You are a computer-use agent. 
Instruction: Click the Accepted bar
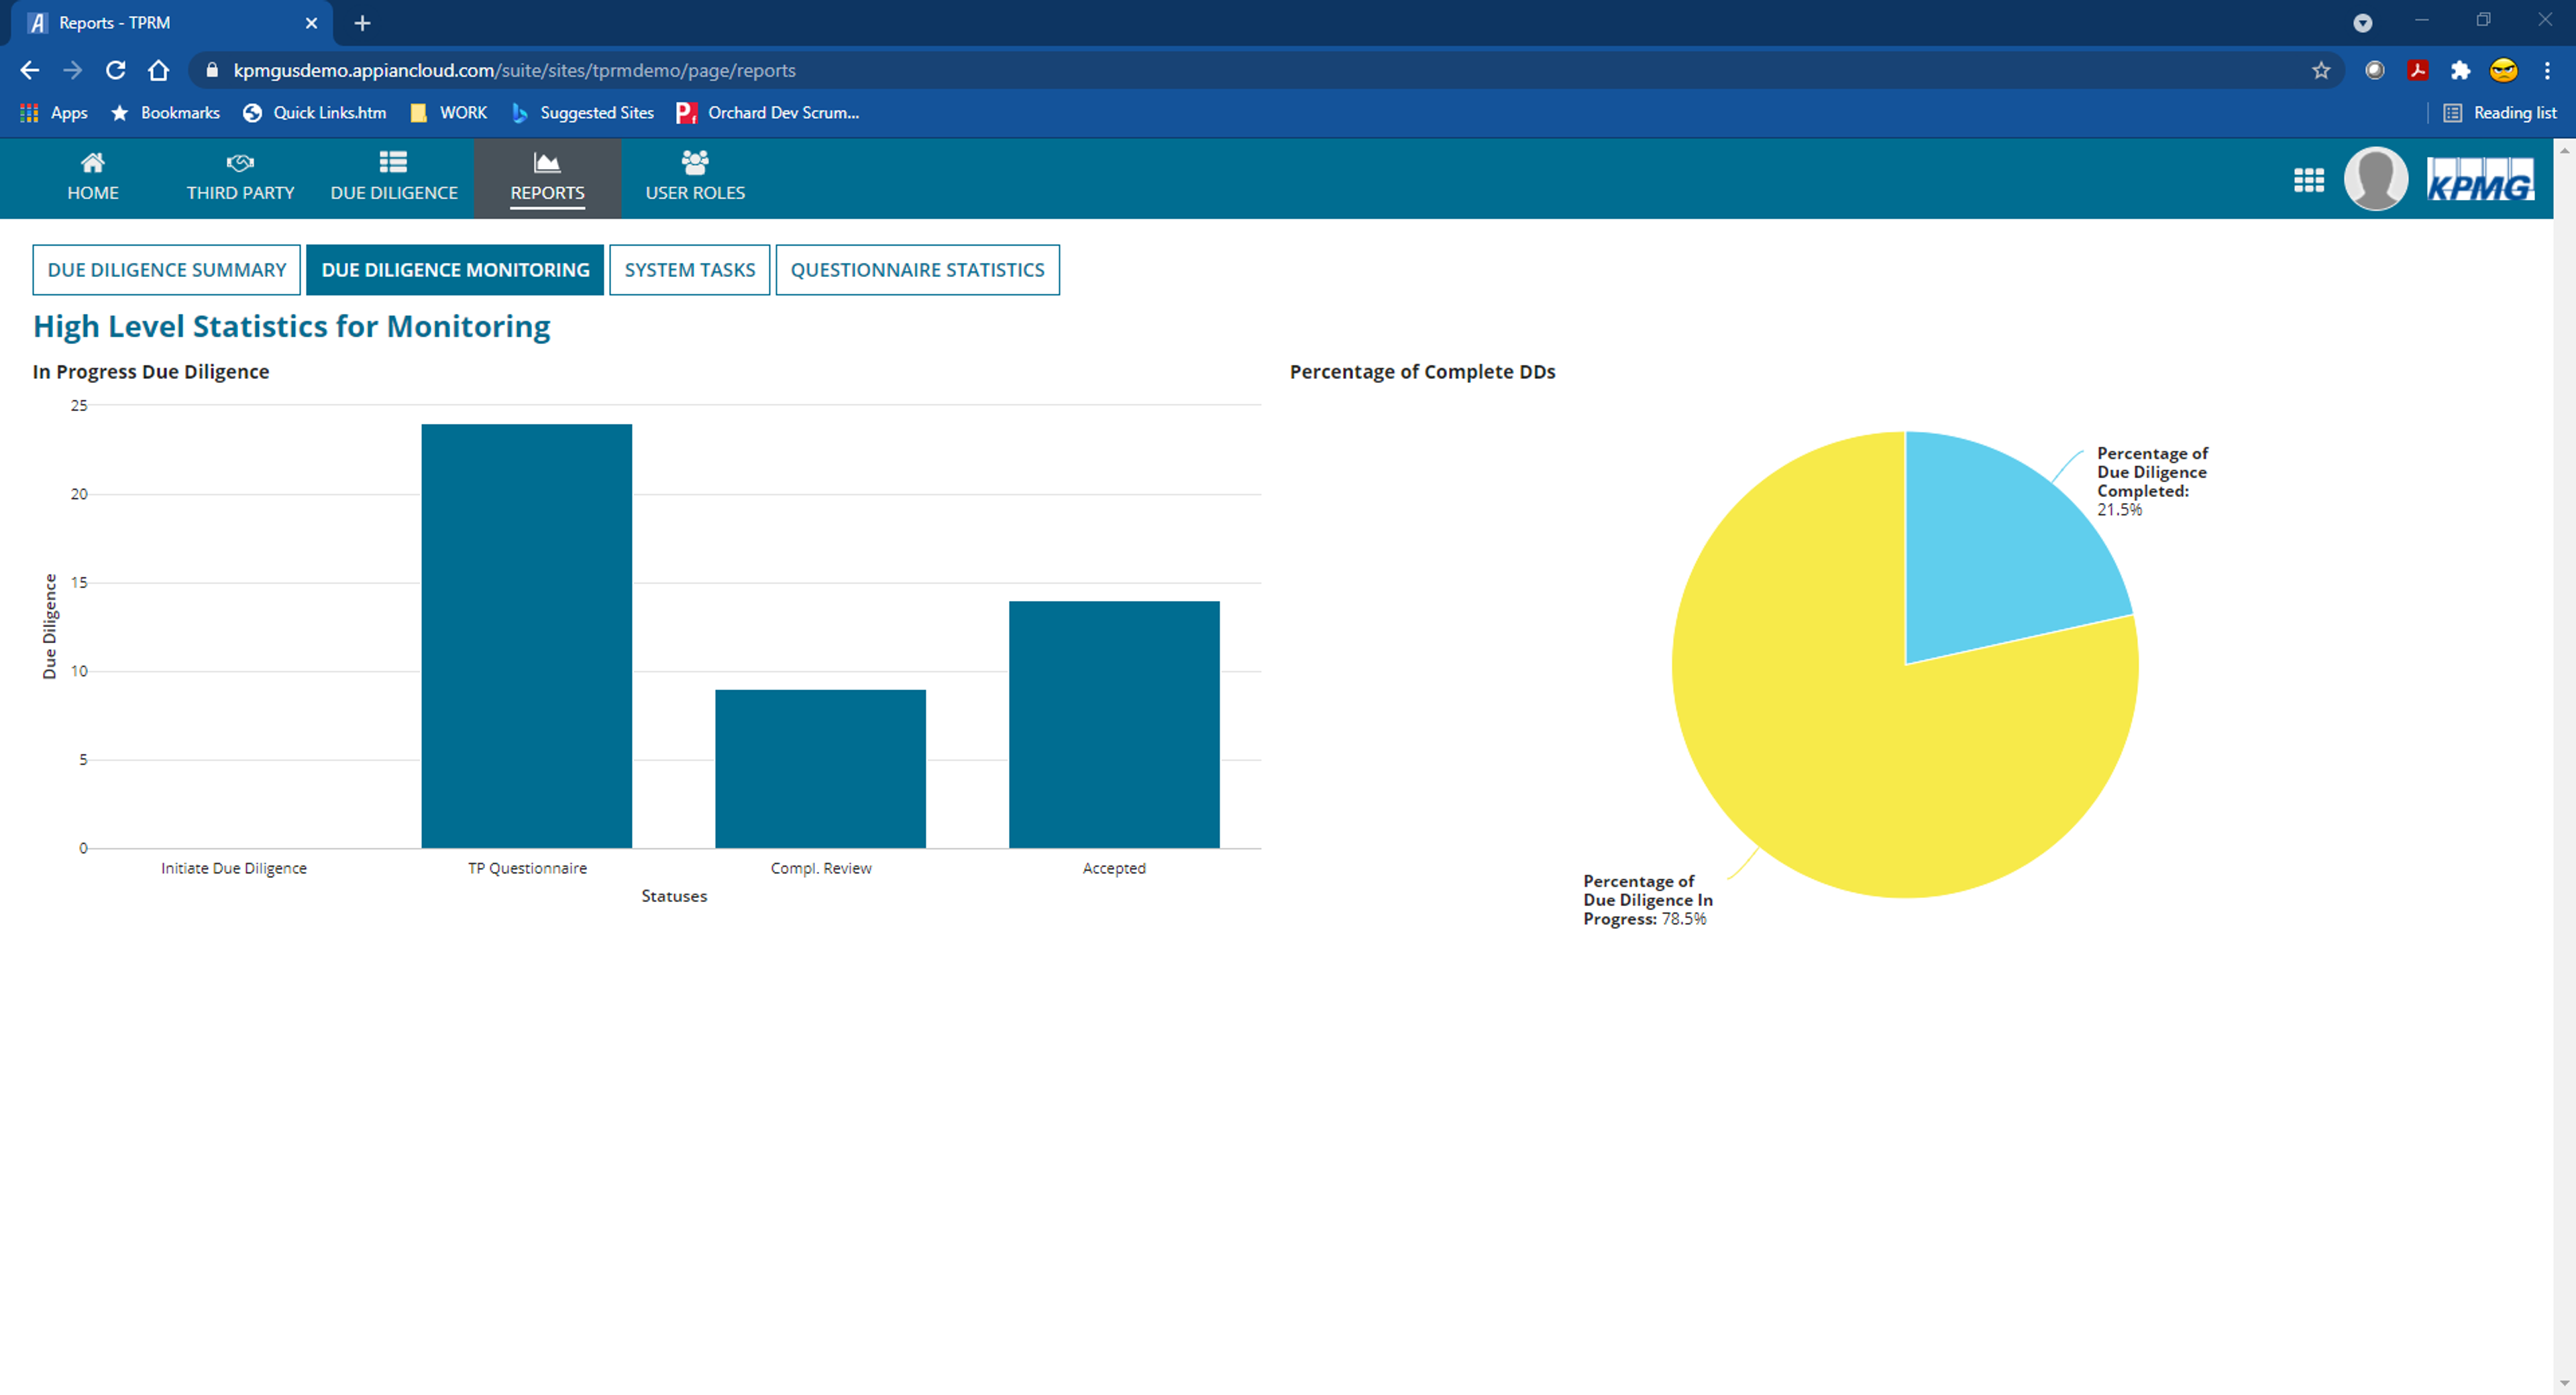point(1114,725)
